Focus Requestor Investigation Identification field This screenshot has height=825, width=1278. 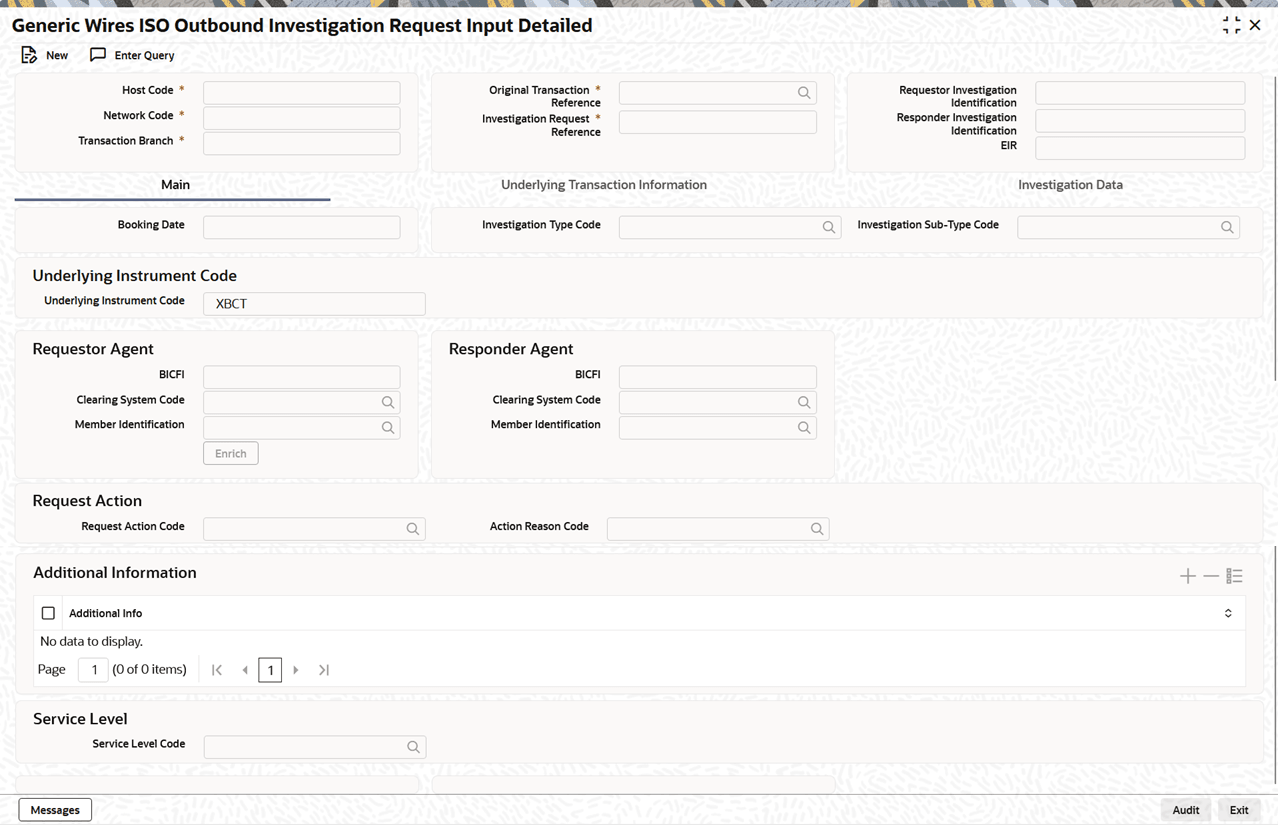1140,93
